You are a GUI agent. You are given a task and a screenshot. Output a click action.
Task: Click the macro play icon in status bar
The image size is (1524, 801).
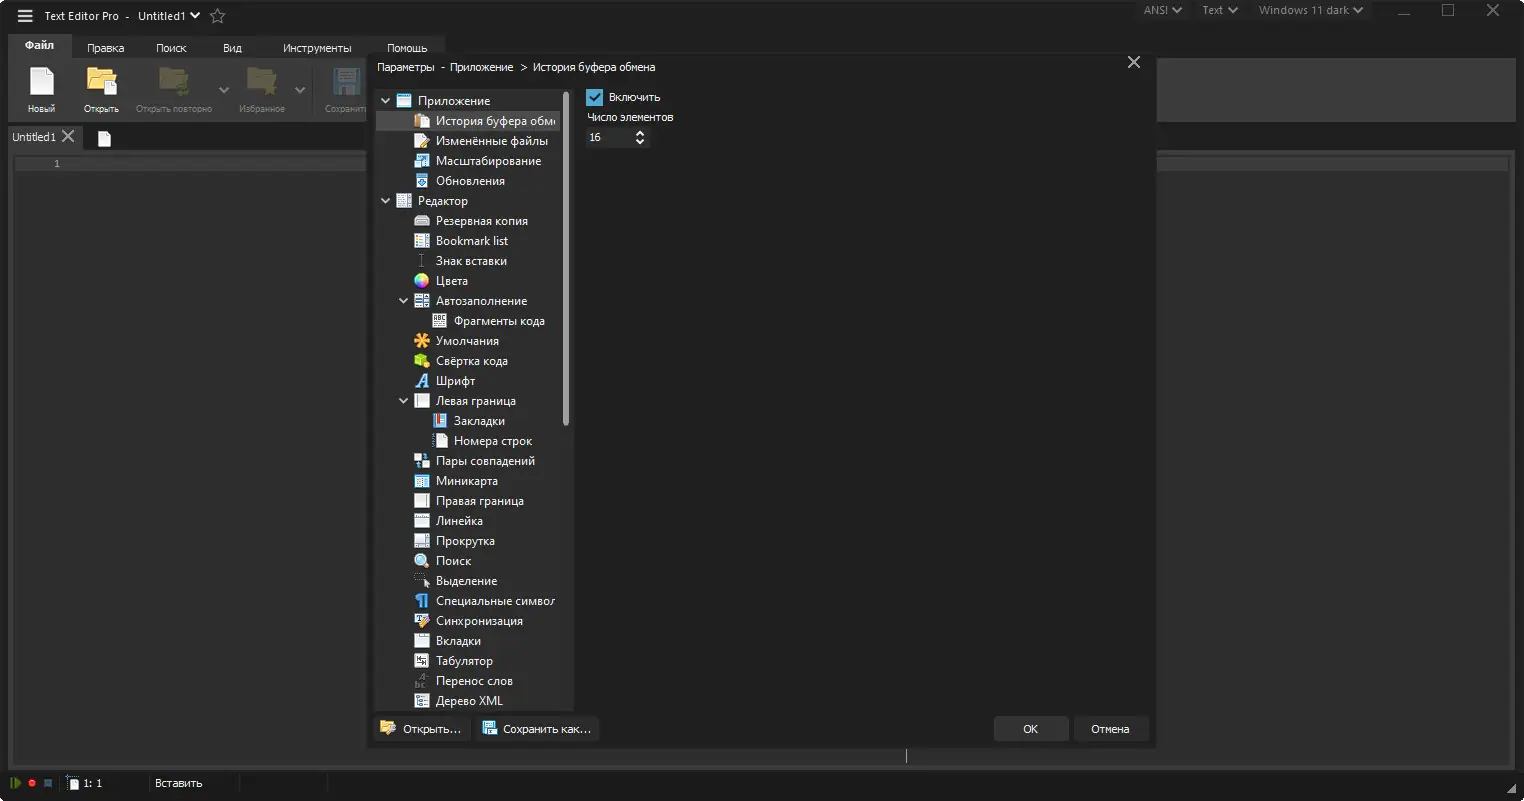[x=16, y=783]
